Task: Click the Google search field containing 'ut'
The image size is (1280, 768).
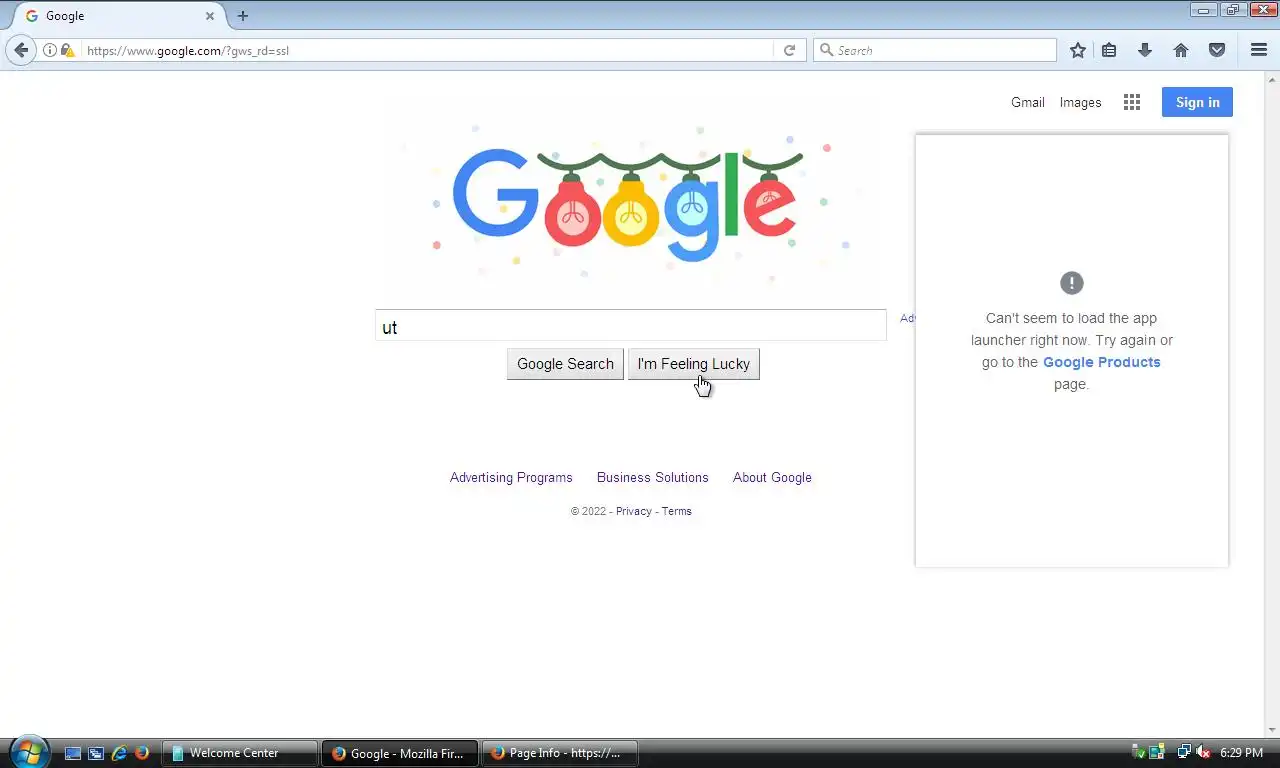Action: click(631, 326)
